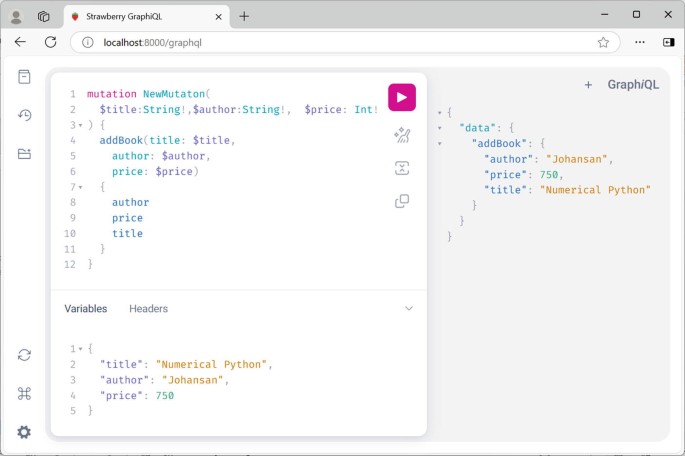The image size is (685, 456).
Task: View site information icon in address bar
Action: coord(88,42)
